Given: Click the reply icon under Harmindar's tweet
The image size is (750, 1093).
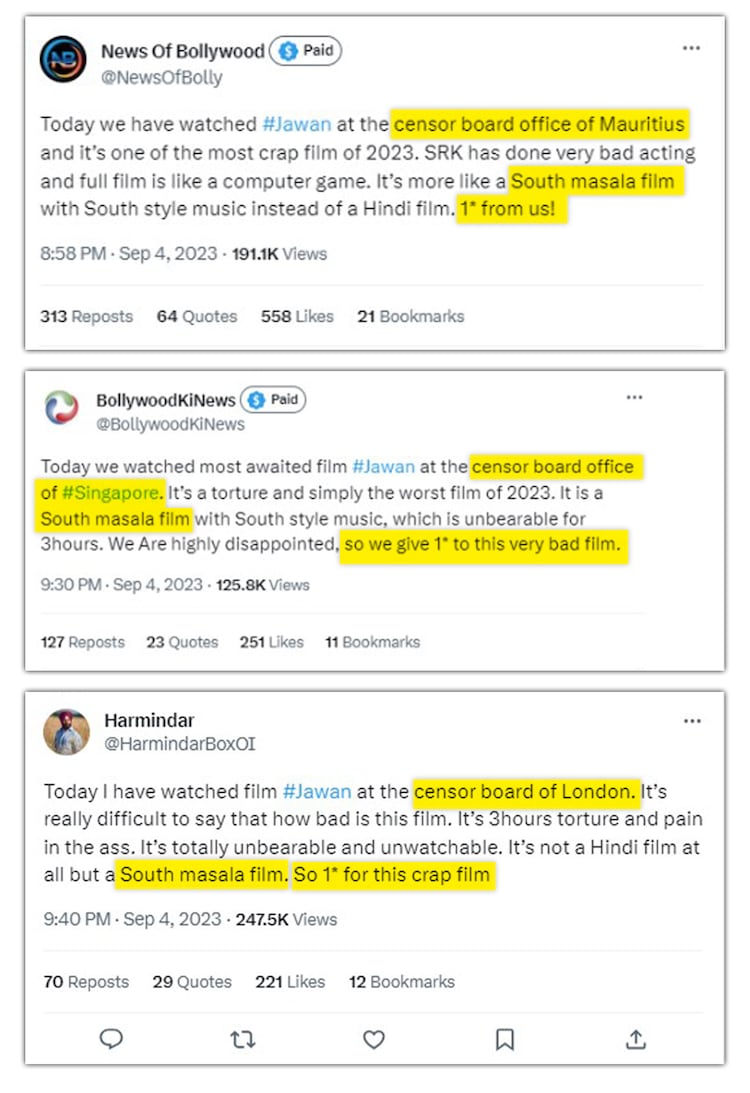Looking at the screenshot, I should click(x=112, y=1039).
